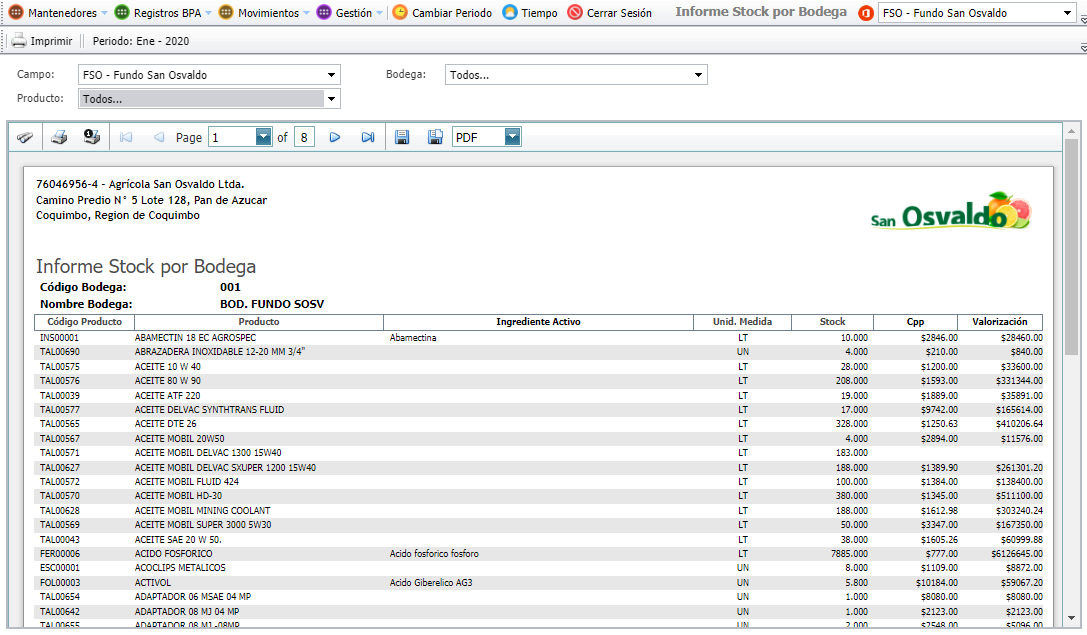This screenshot has width=1087, height=635.
Task: Click ACEITE MOBIL MINING COOLANT product name
Action: coord(202,510)
